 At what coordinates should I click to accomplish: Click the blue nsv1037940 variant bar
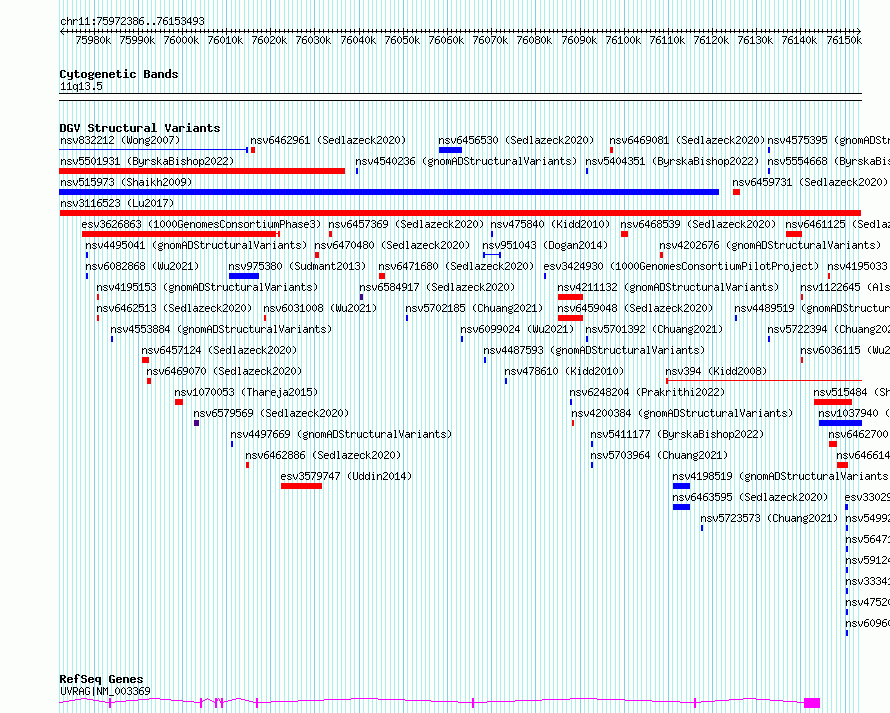(840, 423)
